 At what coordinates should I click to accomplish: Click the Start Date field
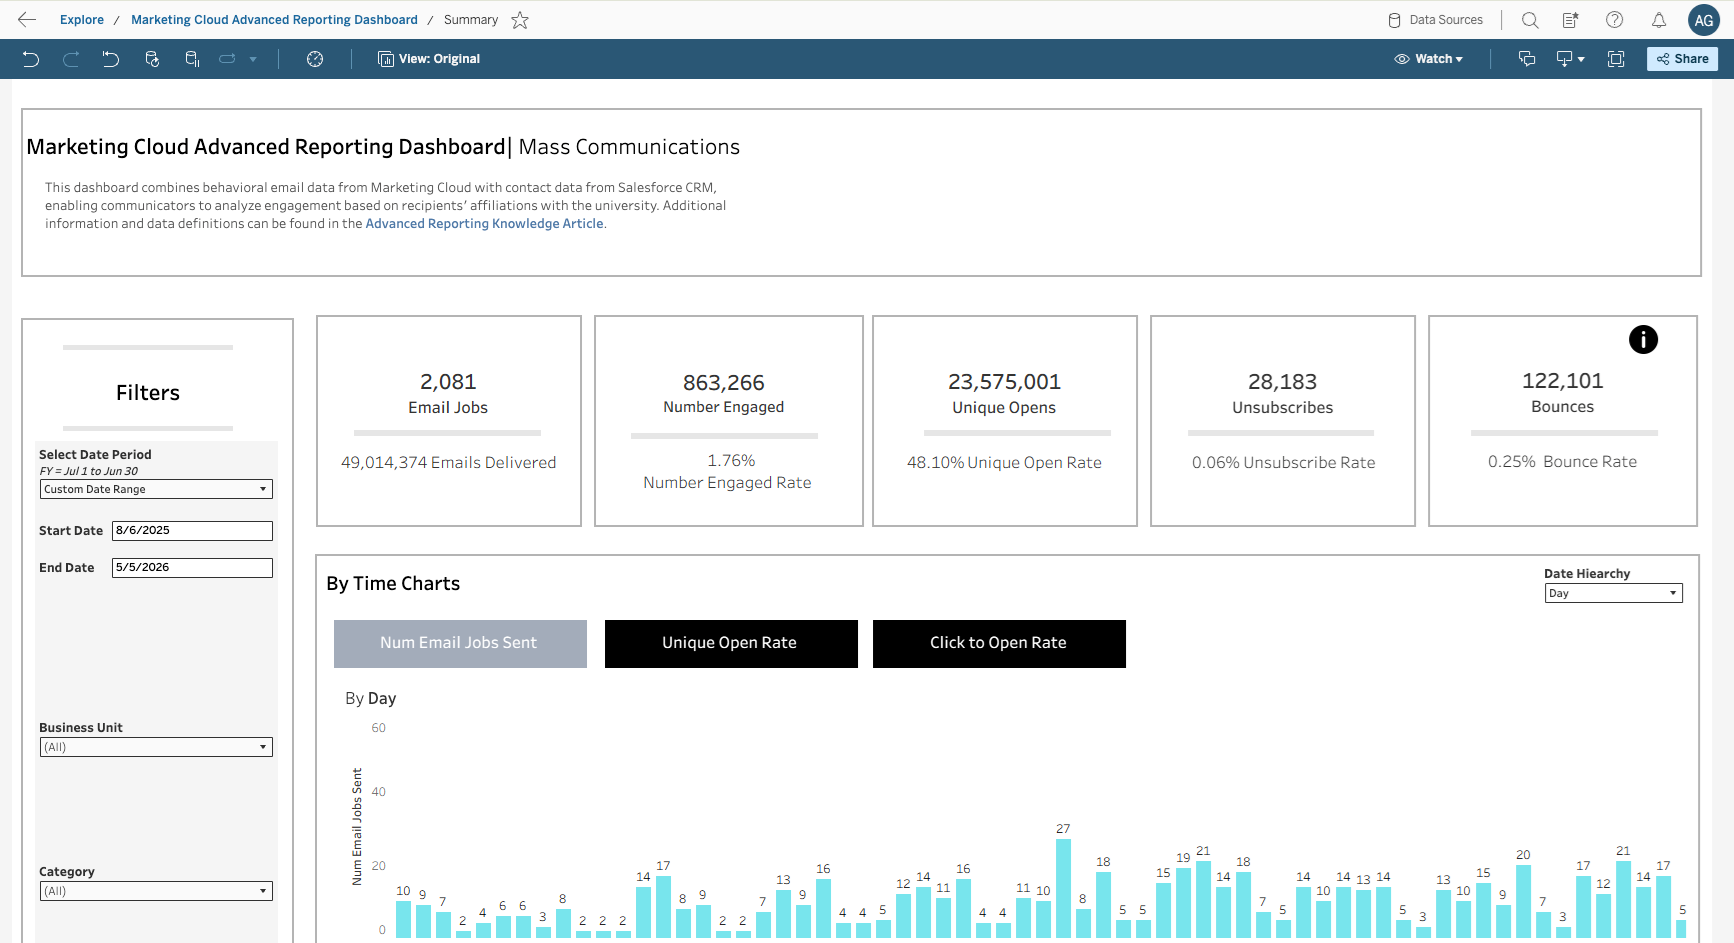tap(192, 531)
